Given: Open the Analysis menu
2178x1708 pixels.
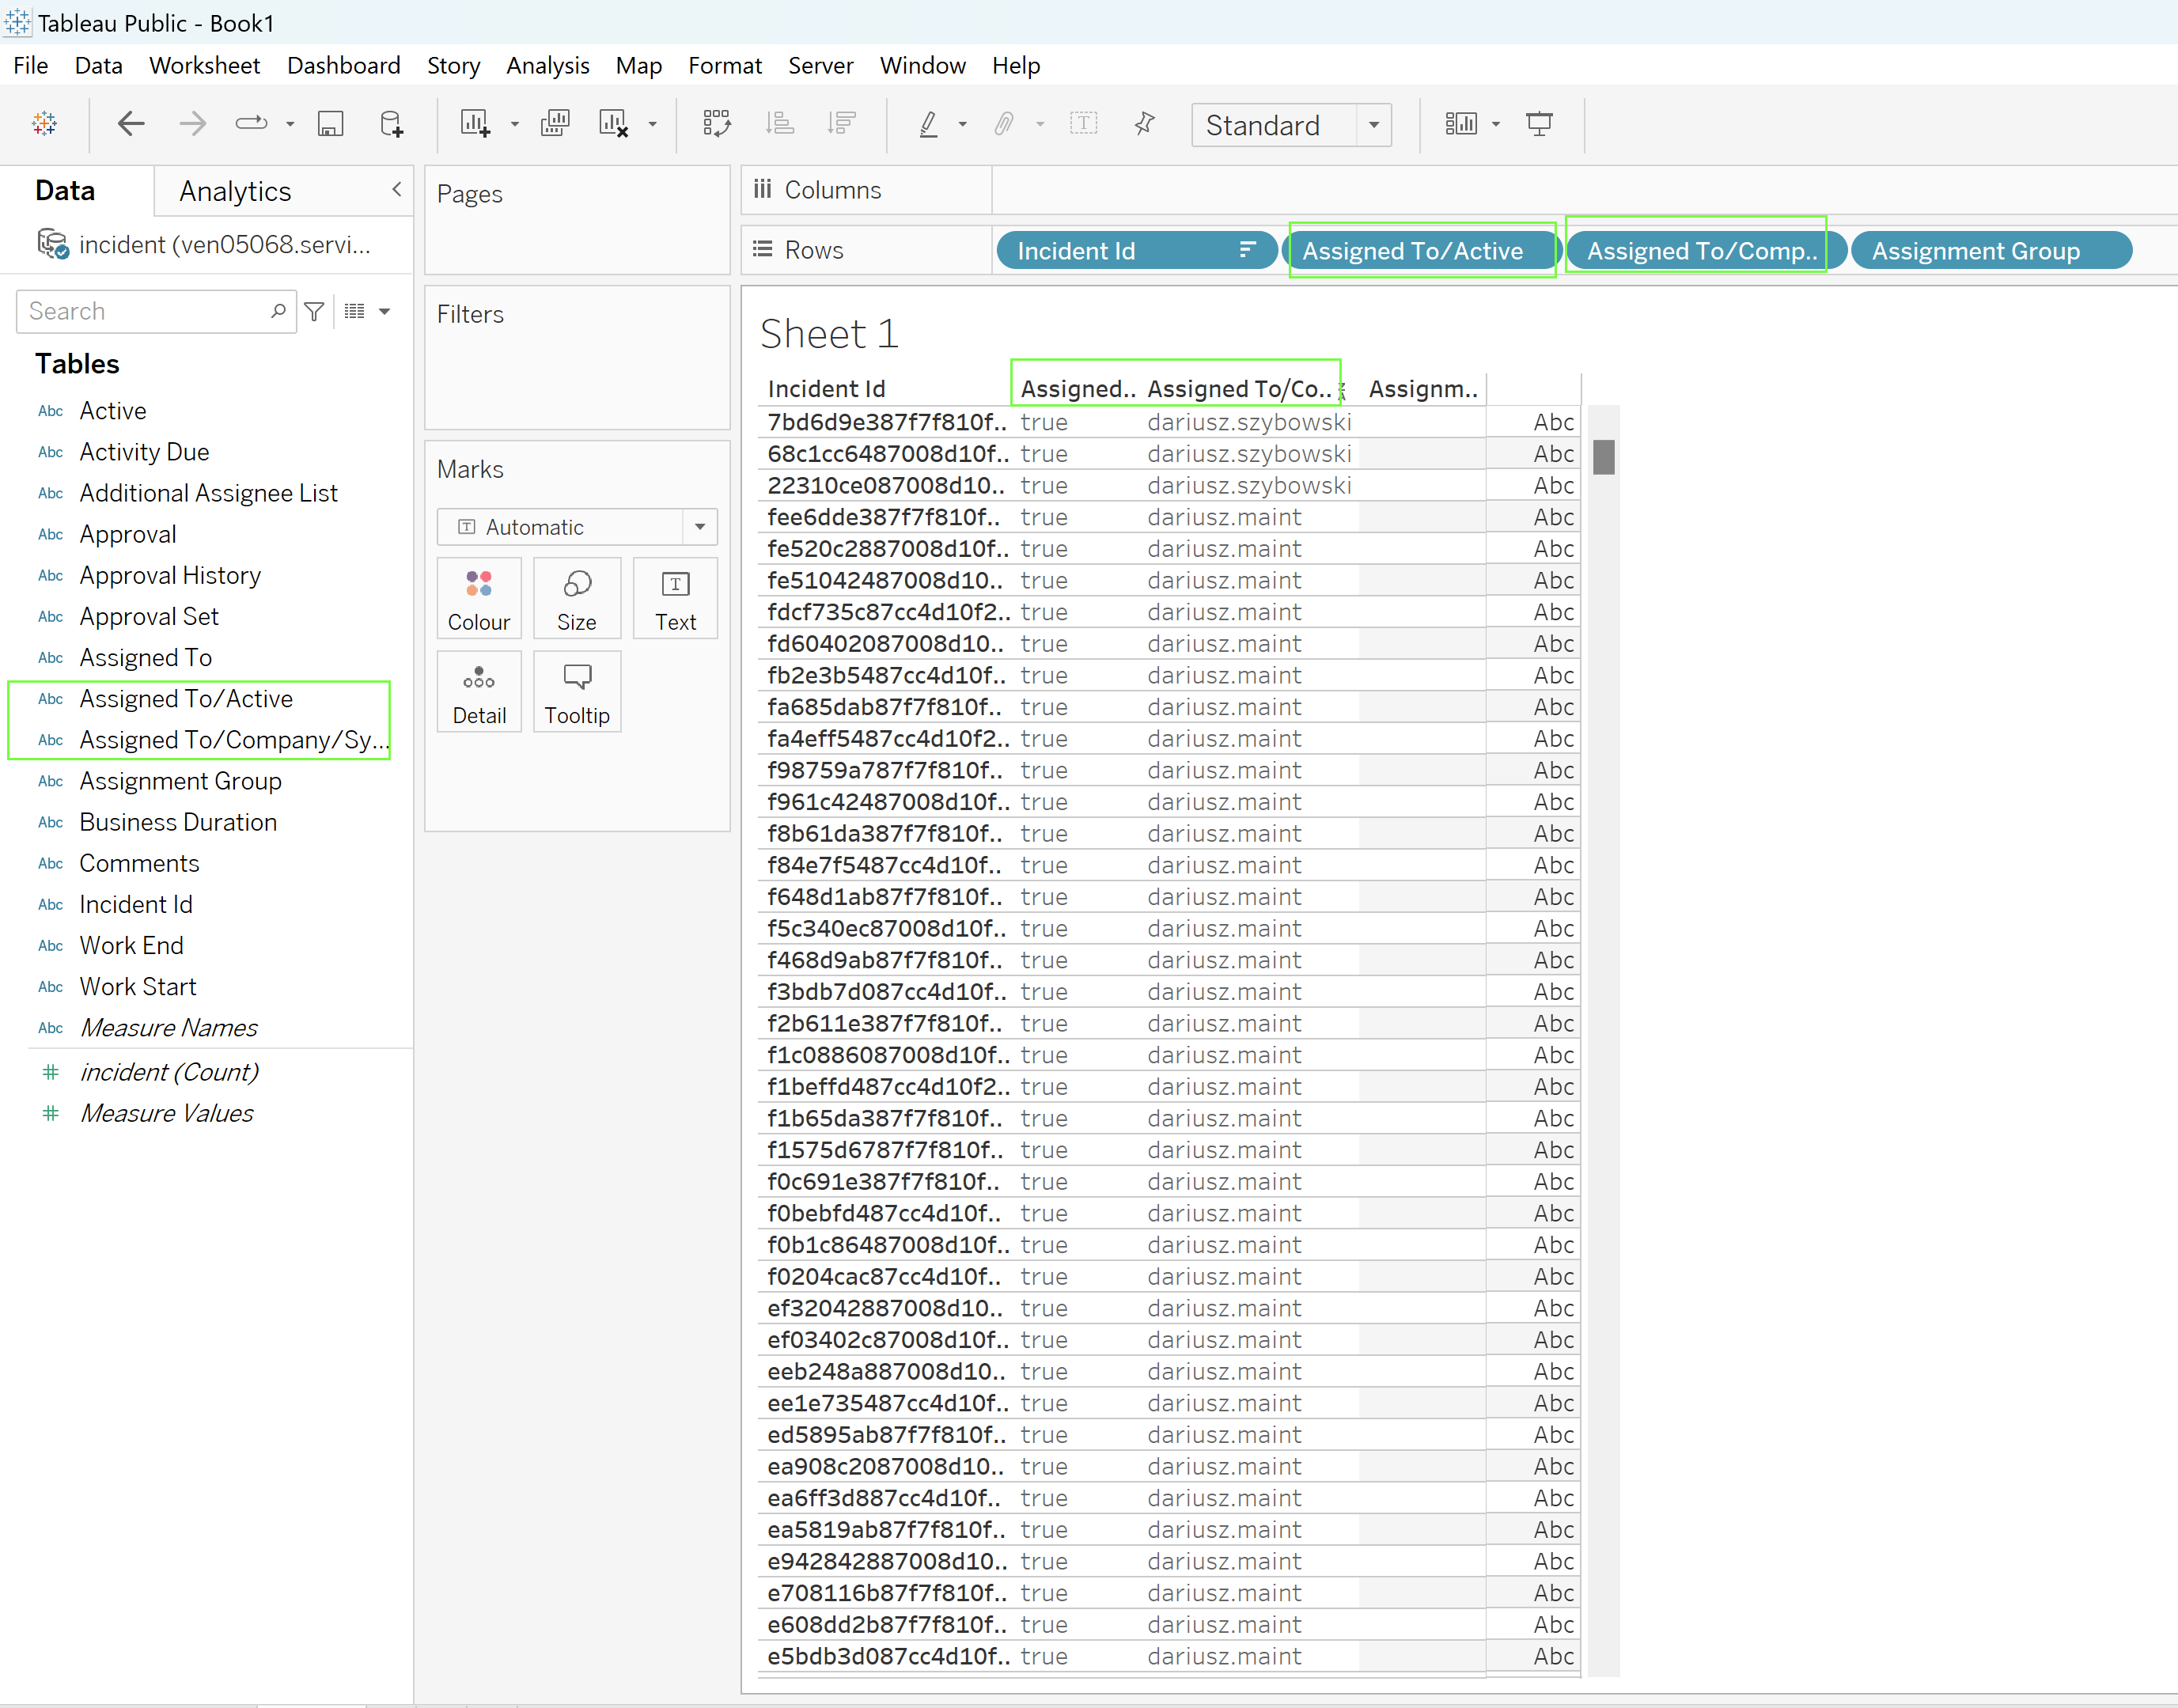Looking at the screenshot, I should (547, 66).
